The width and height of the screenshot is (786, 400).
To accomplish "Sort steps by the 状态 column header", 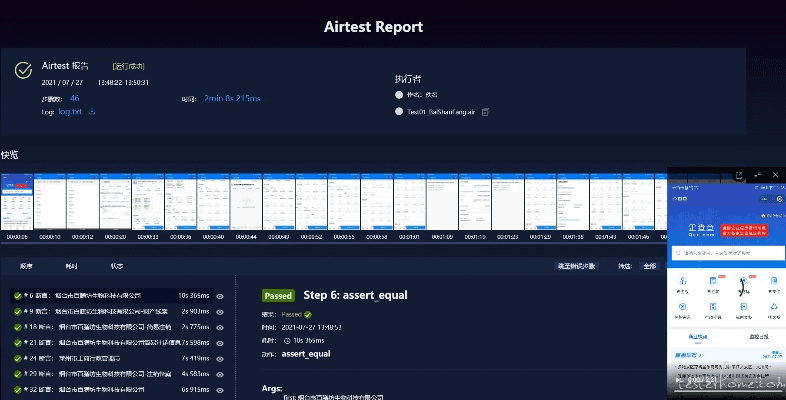I will [x=116, y=267].
